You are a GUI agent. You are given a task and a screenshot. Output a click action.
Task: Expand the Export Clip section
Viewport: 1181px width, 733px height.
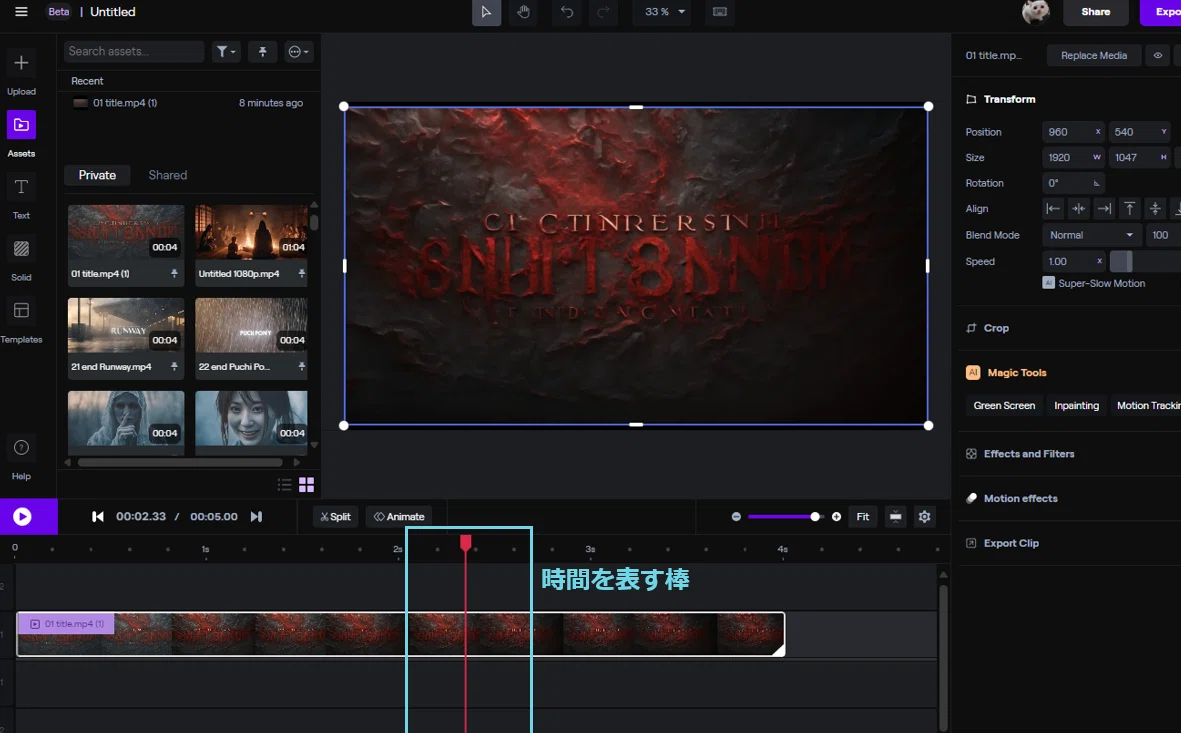(x=1011, y=543)
